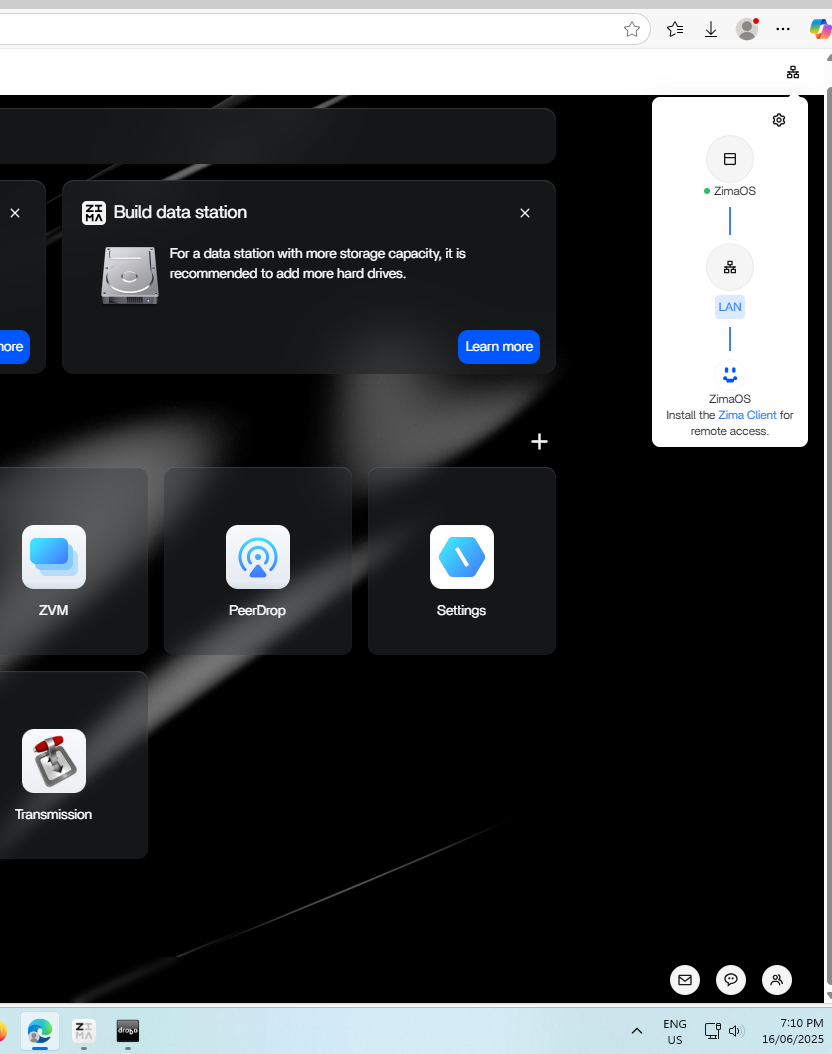Open the browser profile avatar
This screenshot has height=1054, width=832.
(x=747, y=30)
